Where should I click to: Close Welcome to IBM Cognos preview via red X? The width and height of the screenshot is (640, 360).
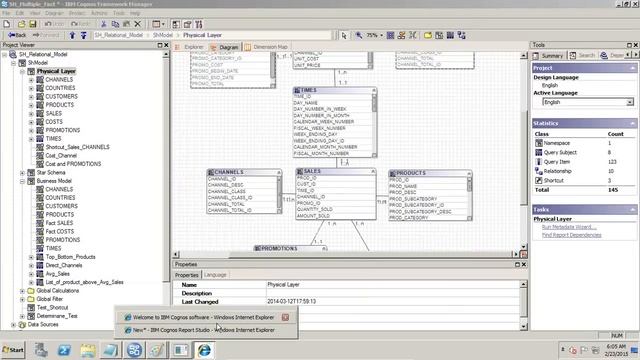pyautogui.click(x=285, y=317)
